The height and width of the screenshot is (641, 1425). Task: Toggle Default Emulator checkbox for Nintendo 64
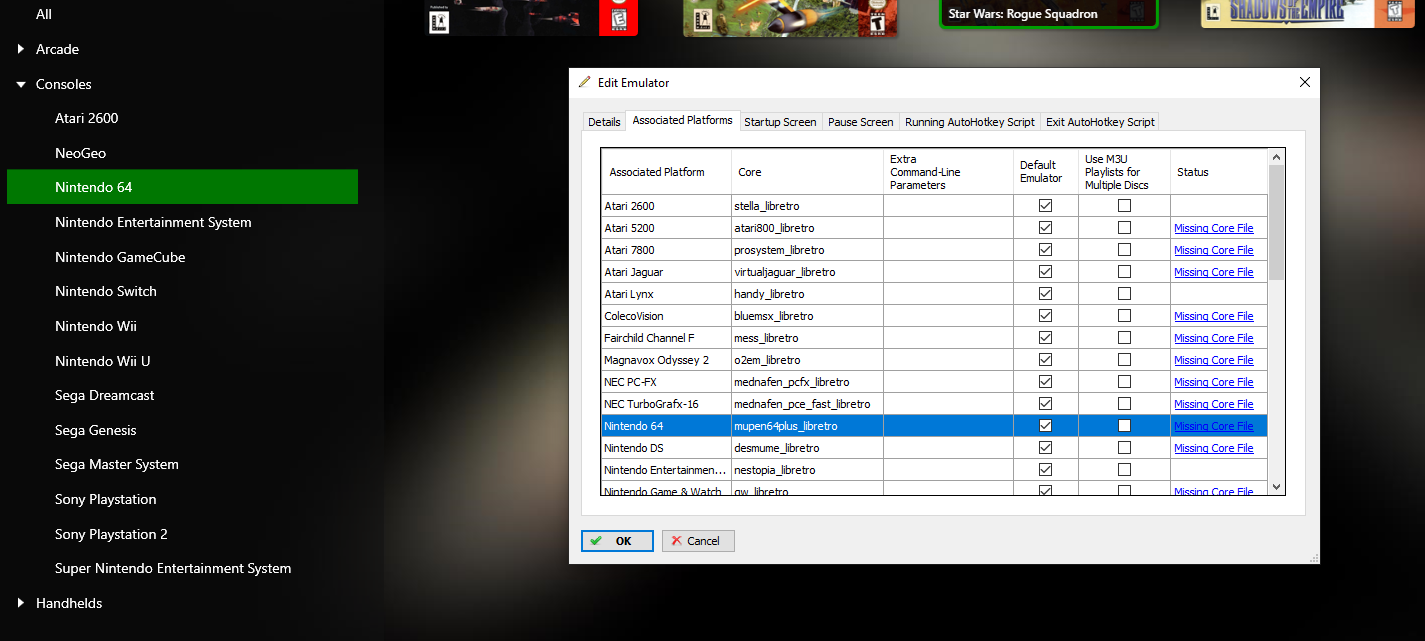click(1045, 426)
